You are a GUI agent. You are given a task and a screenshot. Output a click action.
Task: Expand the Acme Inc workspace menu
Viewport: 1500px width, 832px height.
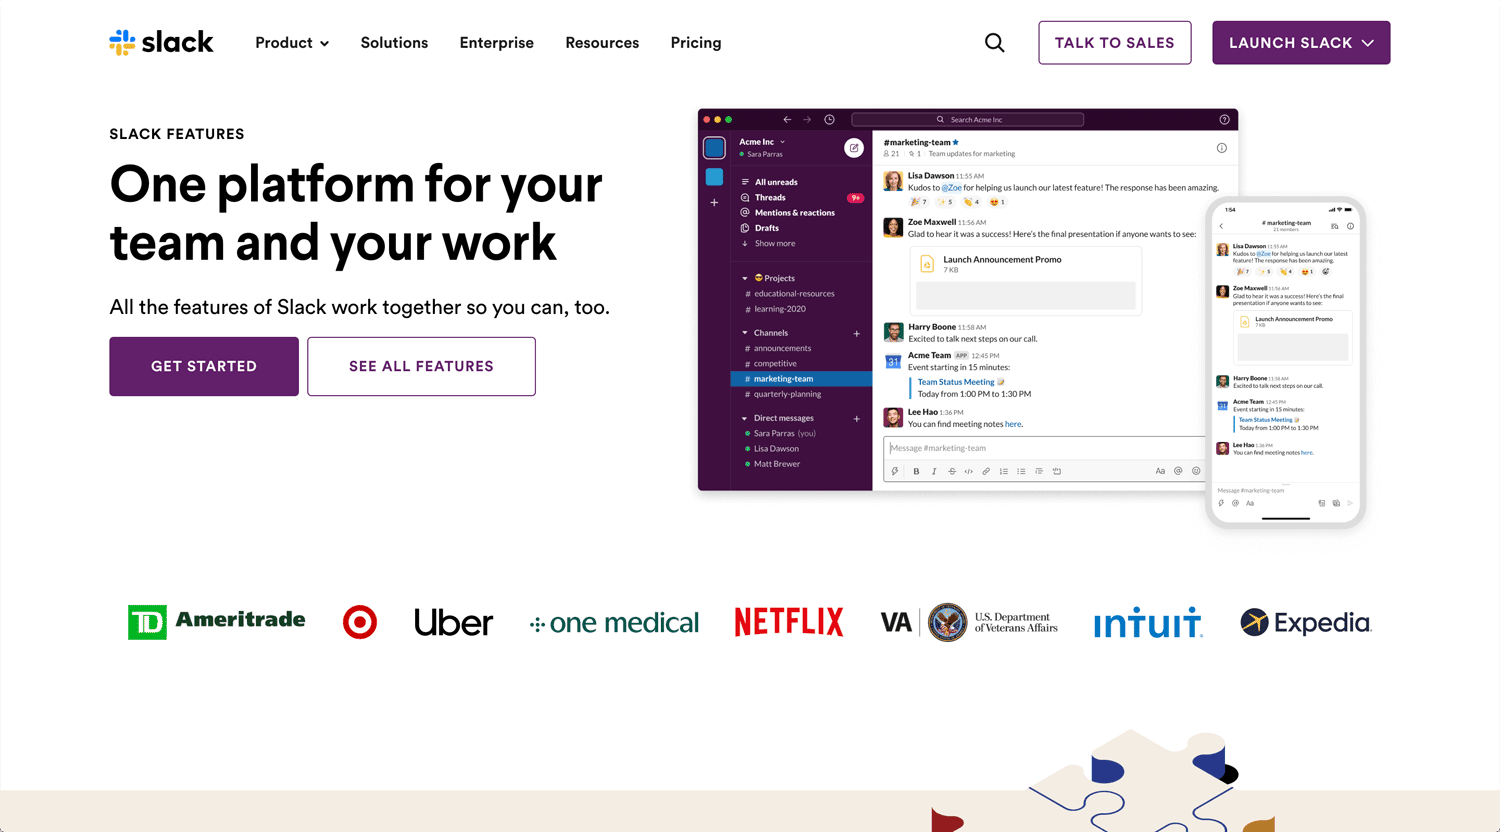pyautogui.click(x=762, y=142)
